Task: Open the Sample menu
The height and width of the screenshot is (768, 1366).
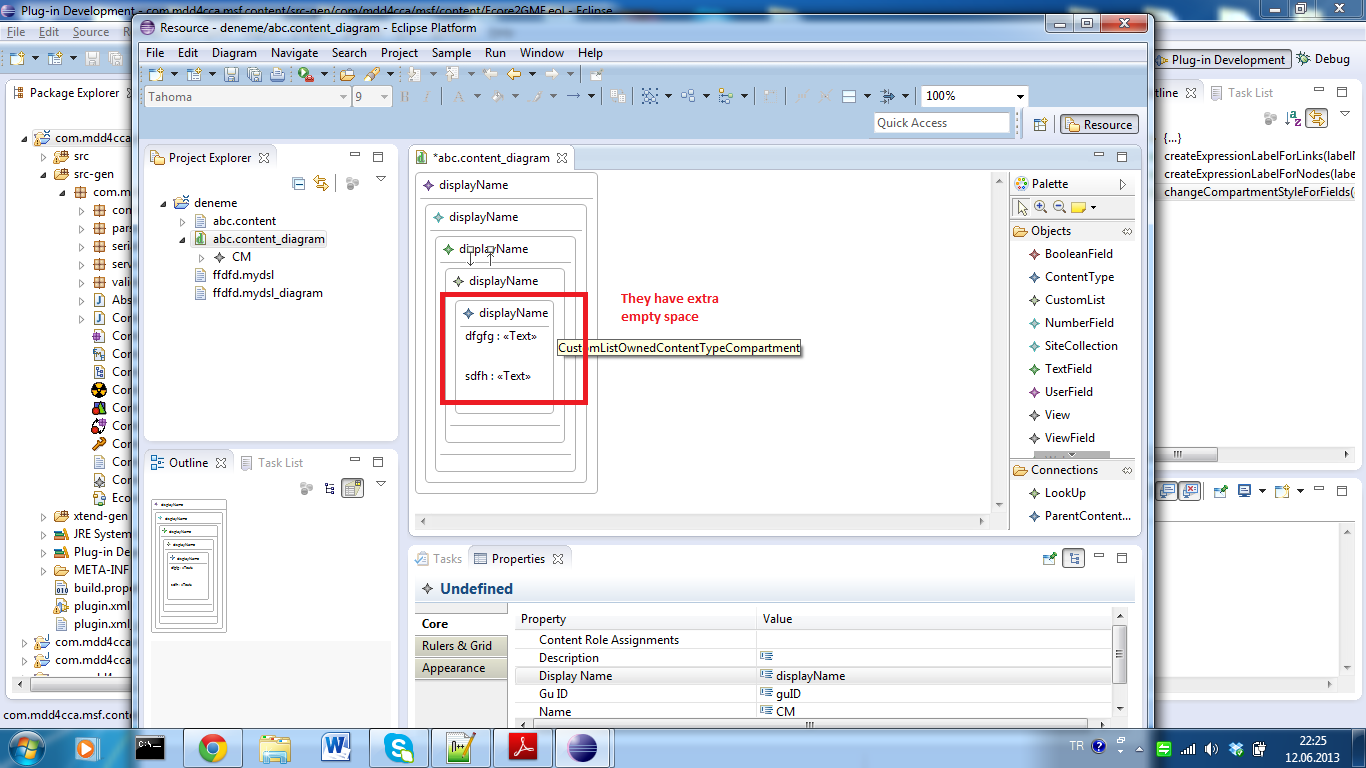Action: coord(451,53)
